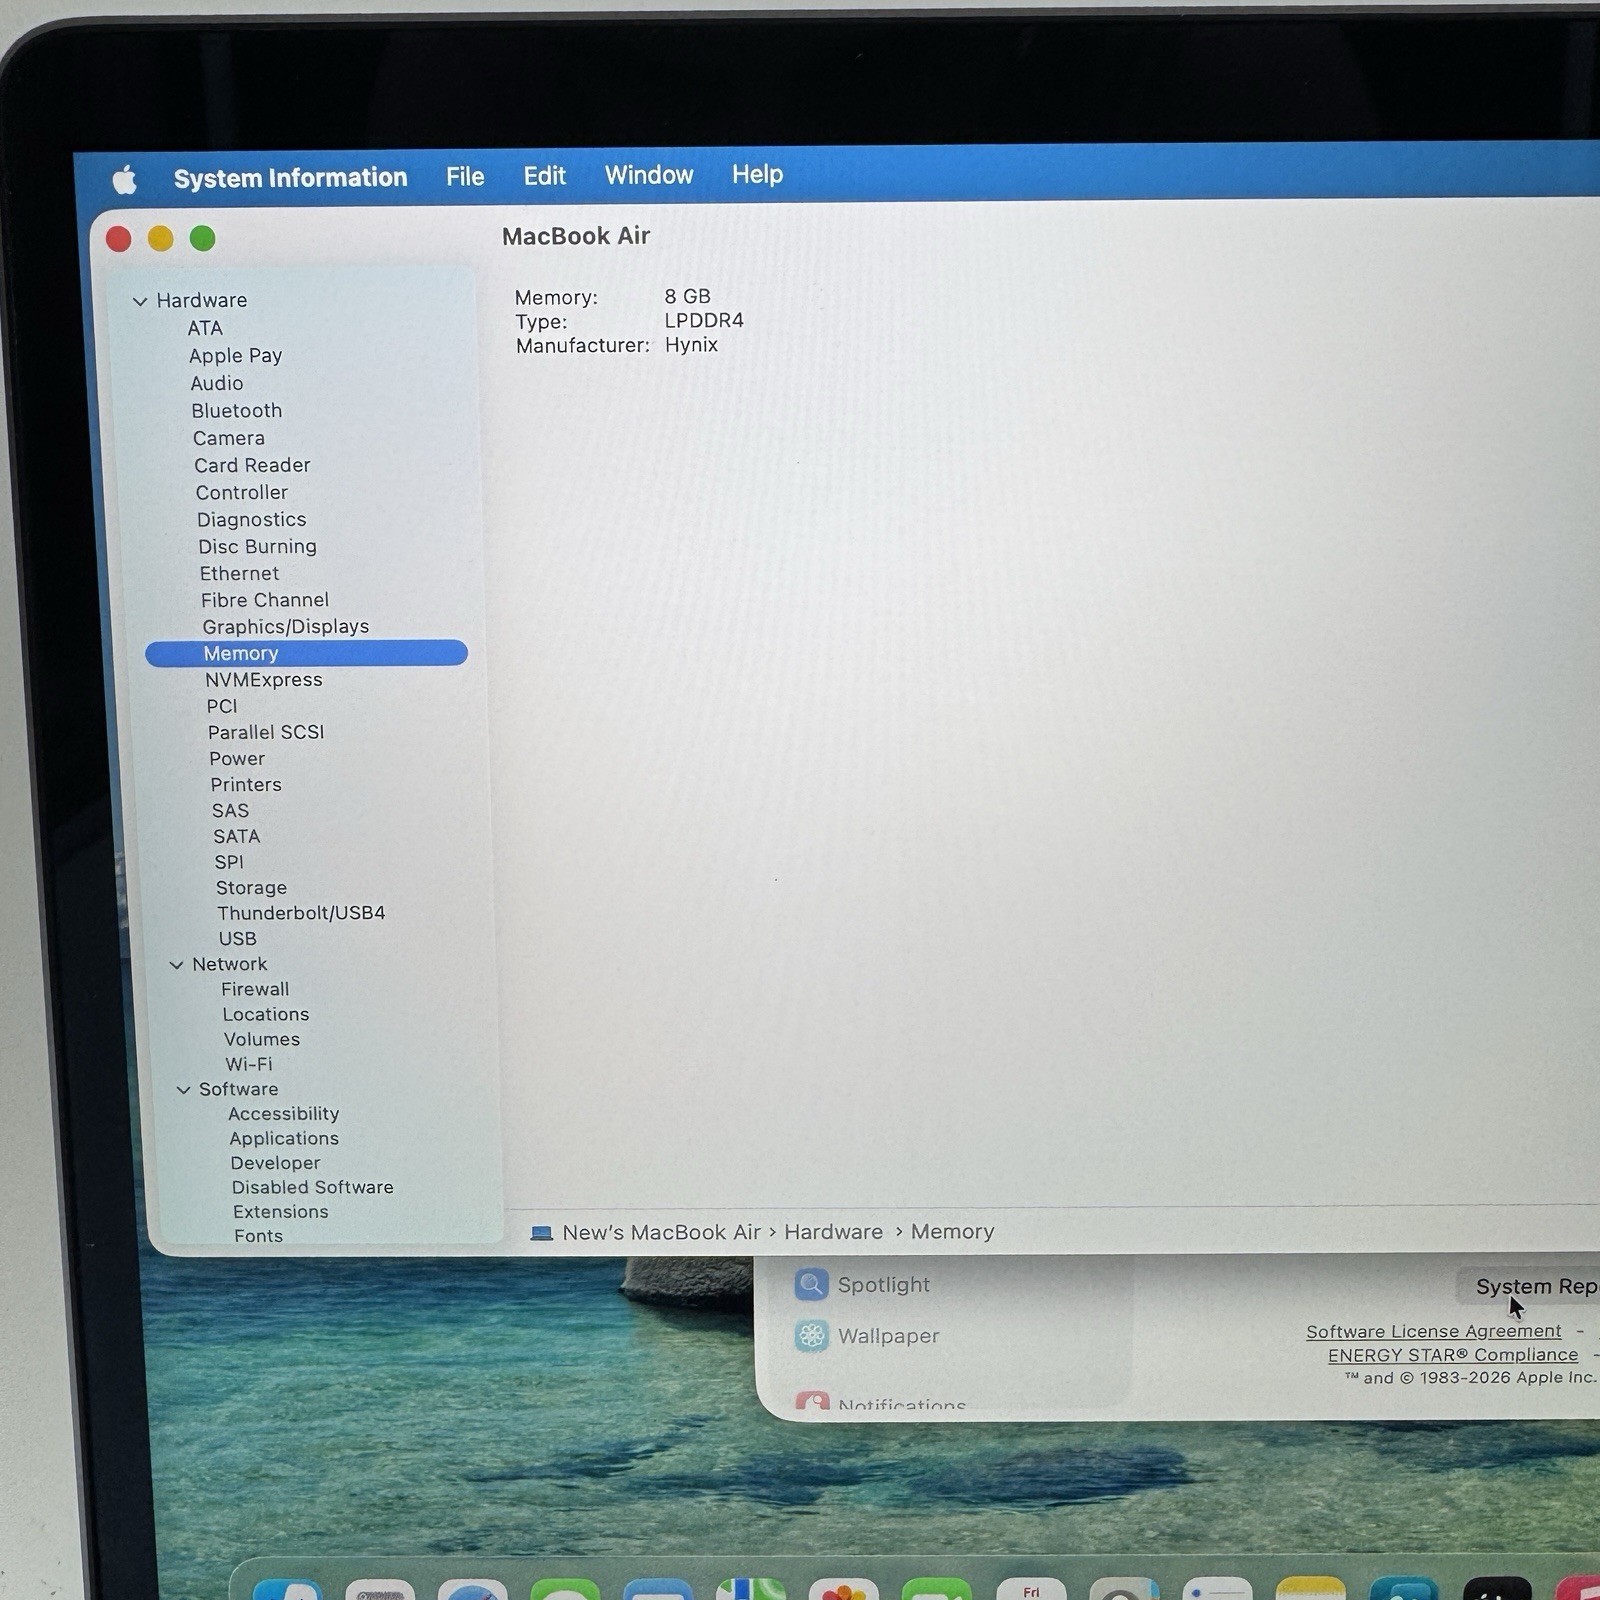
Task: Select Developer under Software
Action: tap(276, 1163)
